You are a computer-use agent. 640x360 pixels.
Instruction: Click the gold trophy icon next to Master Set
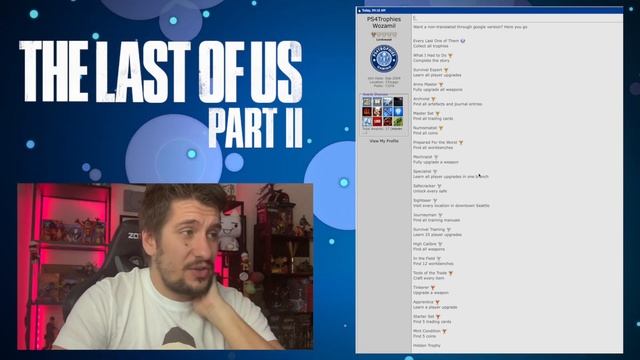tap(438, 113)
